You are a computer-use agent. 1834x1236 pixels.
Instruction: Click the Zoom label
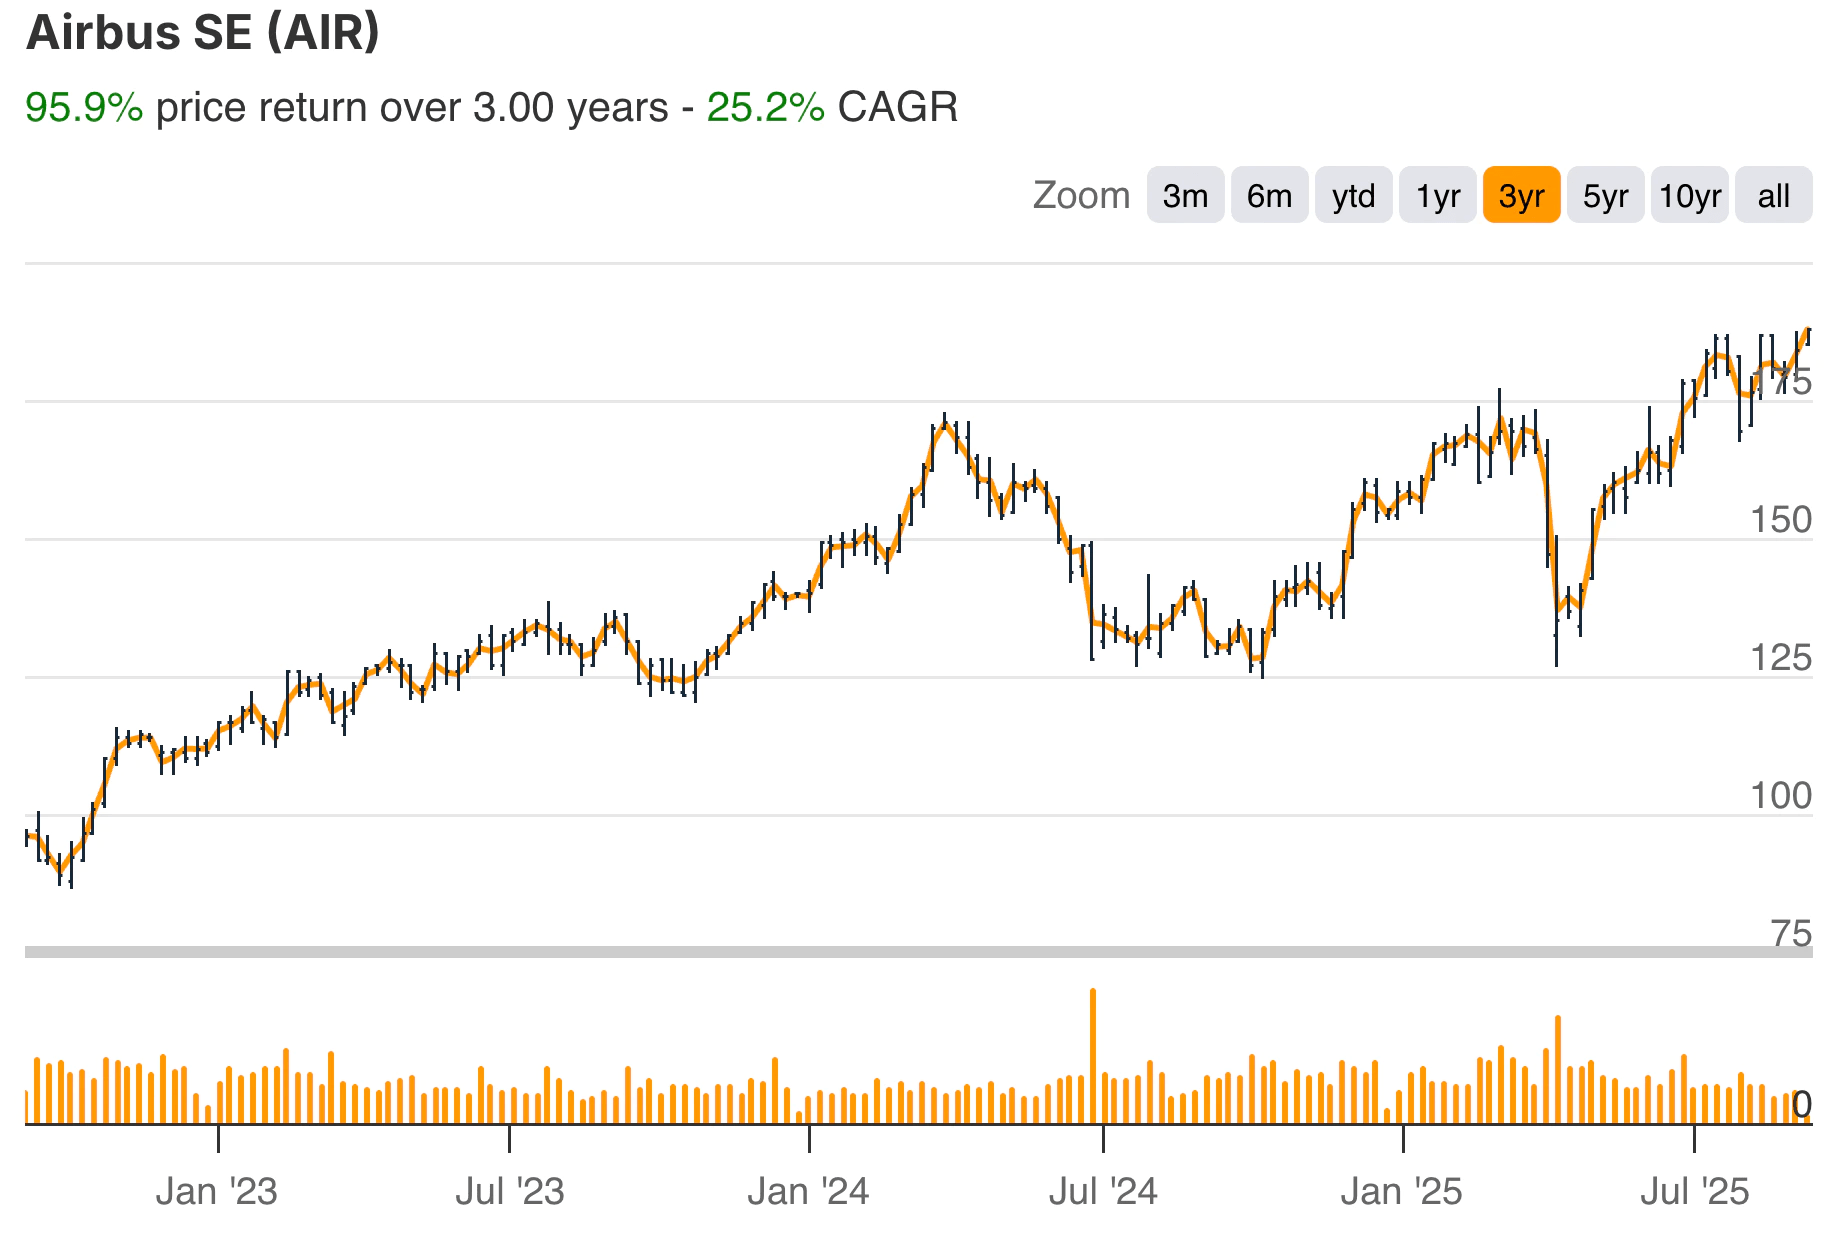(x=1081, y=195)
